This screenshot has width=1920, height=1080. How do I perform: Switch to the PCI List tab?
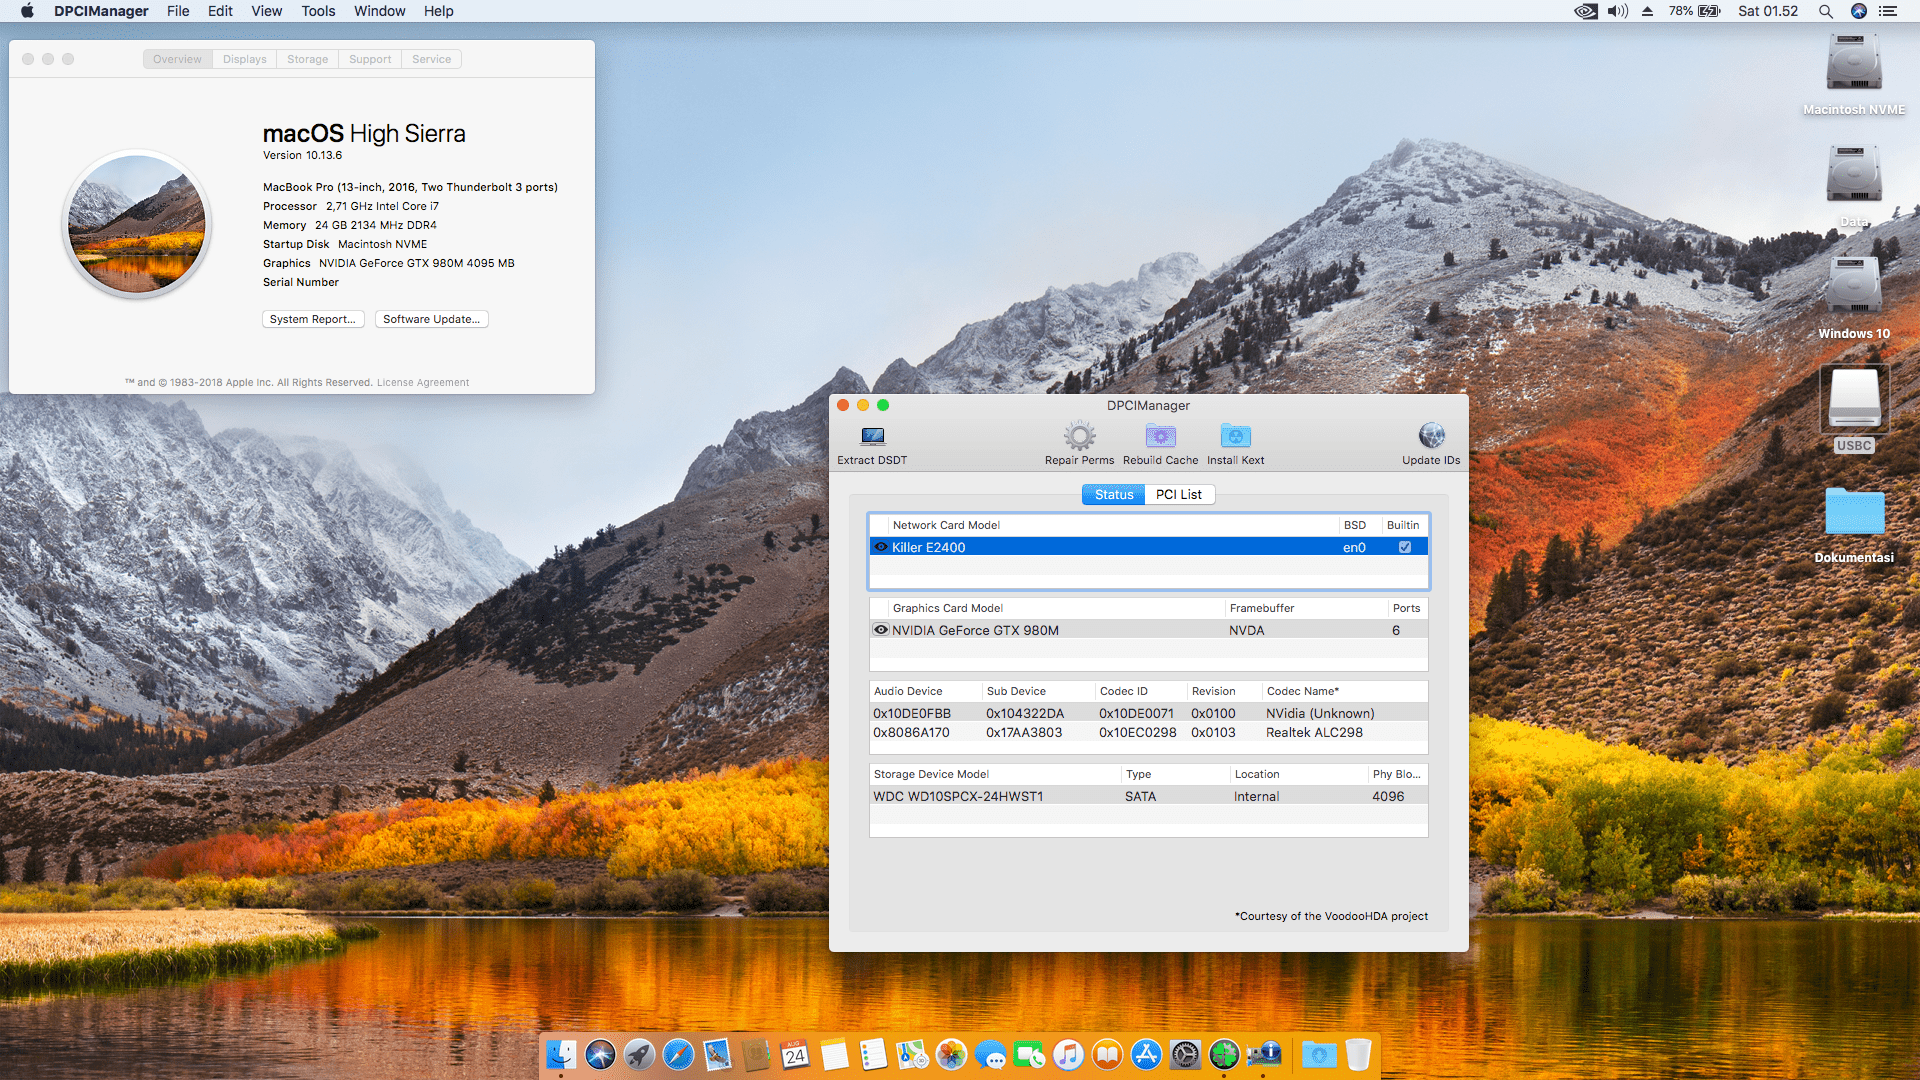coord(1178,494)
